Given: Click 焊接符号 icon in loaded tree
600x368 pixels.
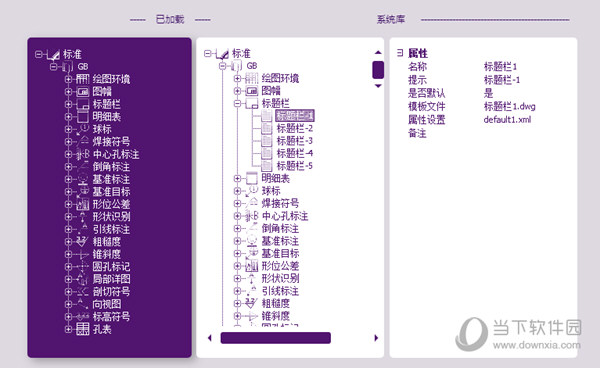Looking at the screenshot, I should point(82,142).
